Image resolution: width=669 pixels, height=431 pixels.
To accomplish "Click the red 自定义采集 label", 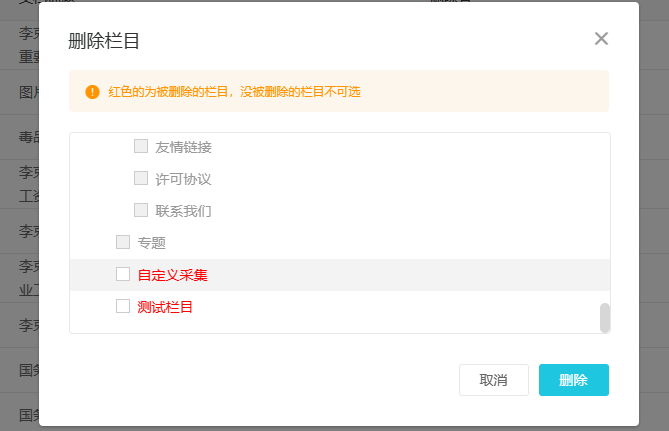I will point(172,275).
